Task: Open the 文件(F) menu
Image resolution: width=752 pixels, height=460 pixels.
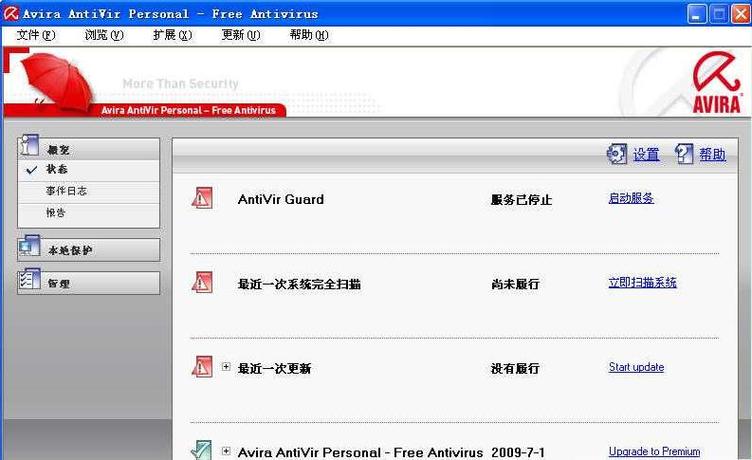Action: point(36,35)
